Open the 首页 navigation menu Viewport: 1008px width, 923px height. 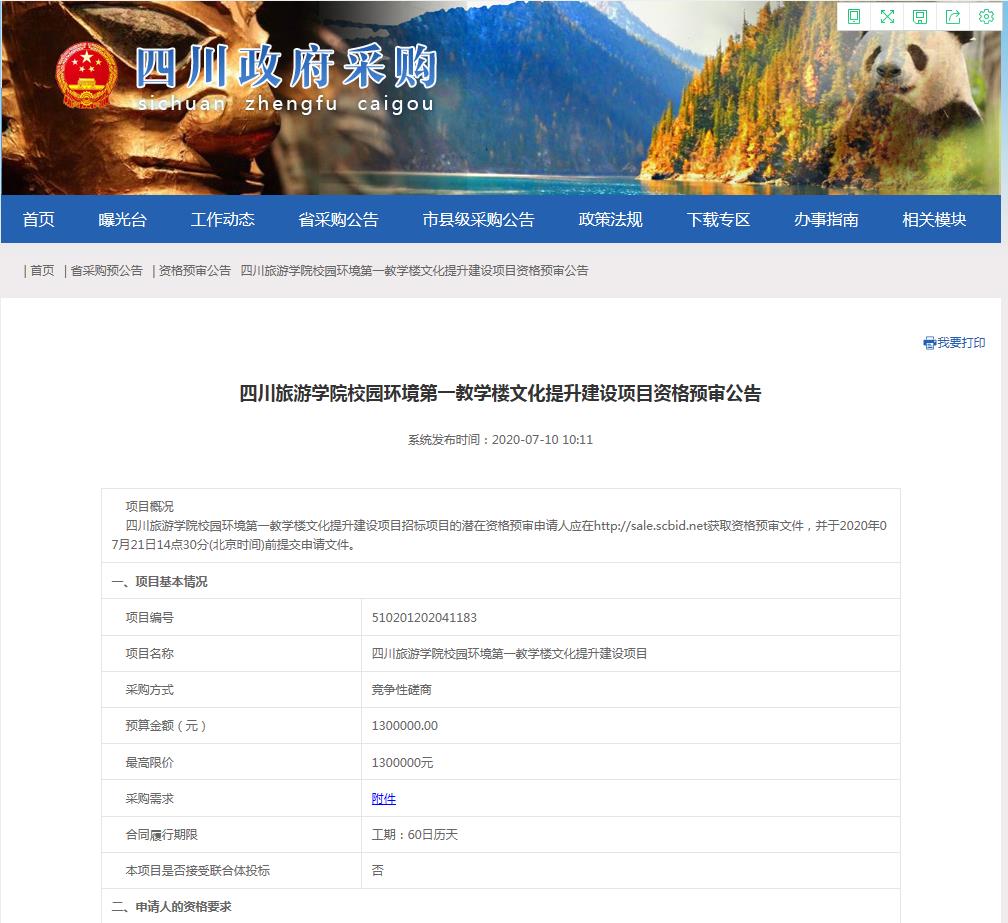(x=39, y=220)
